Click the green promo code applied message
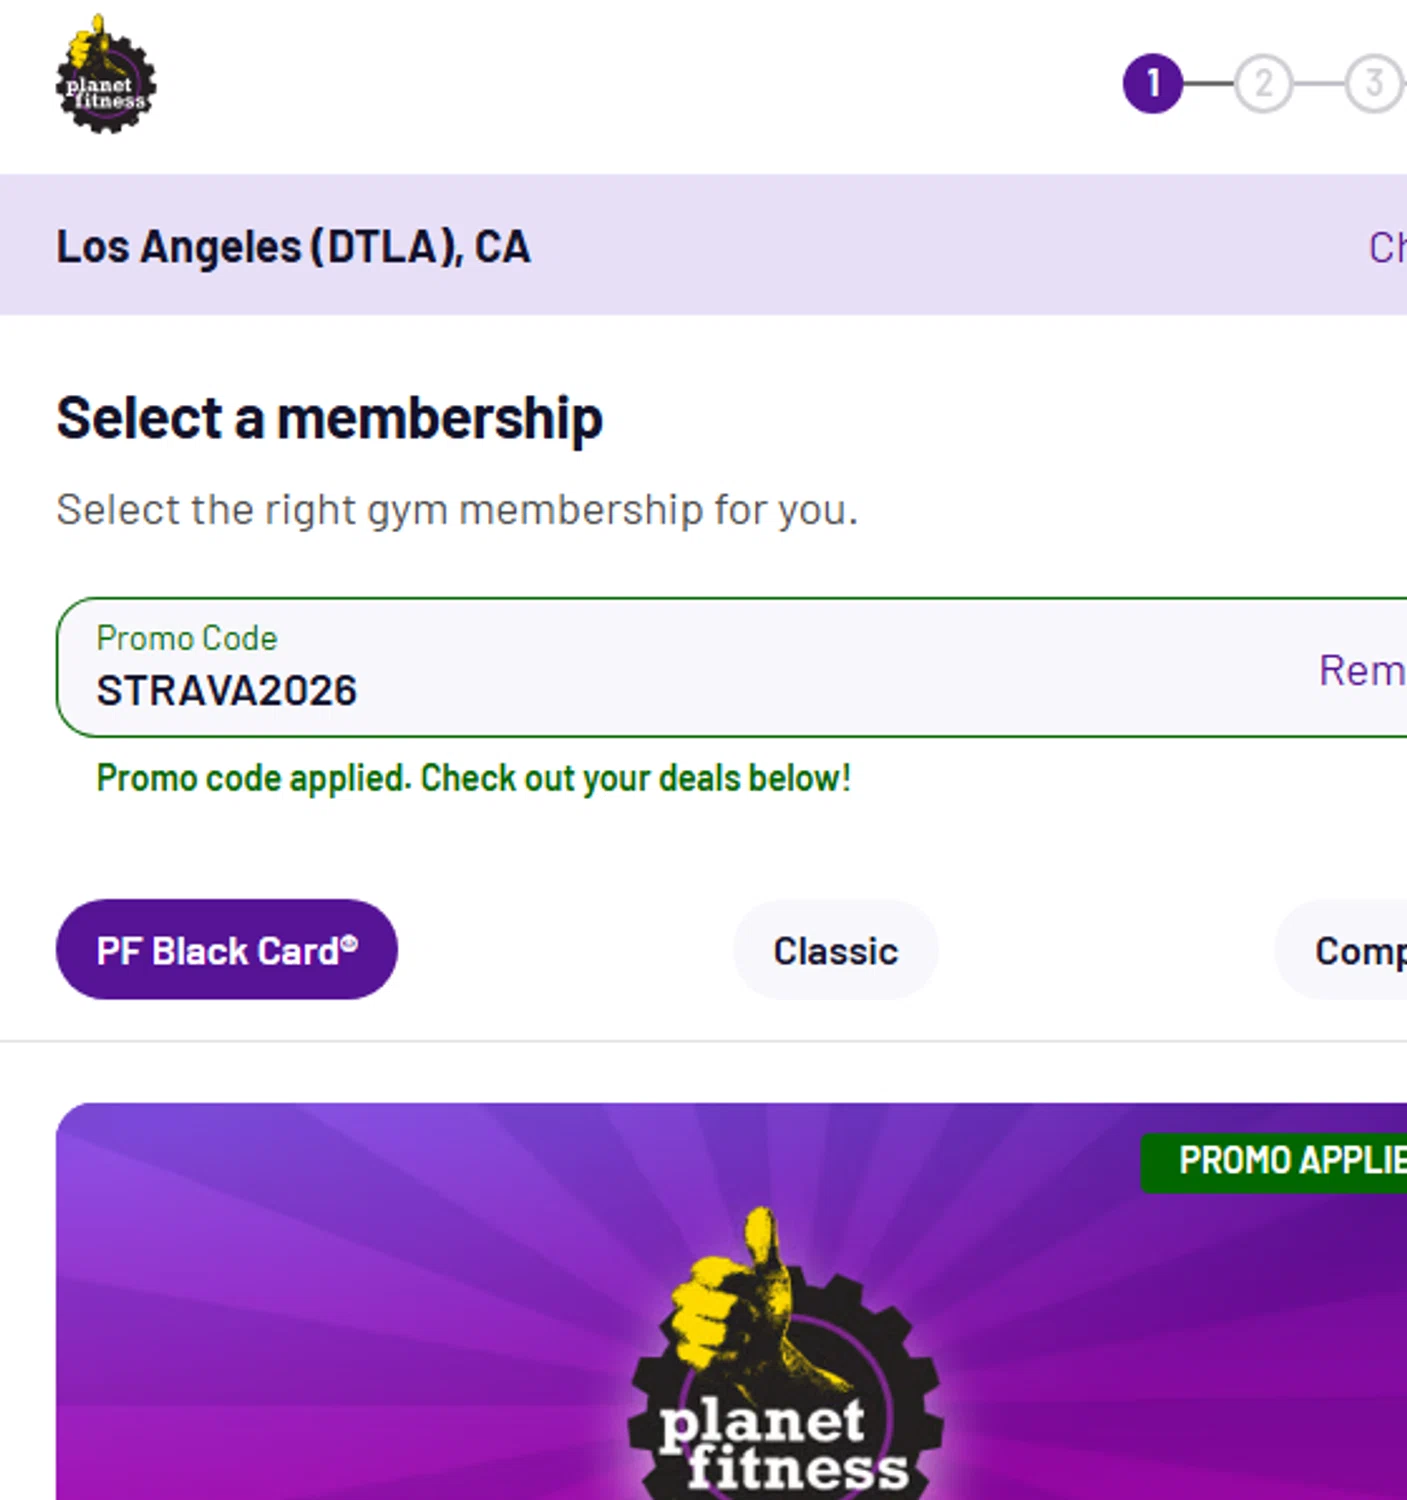The height and width of the screenshot is (1500, 1407). click(x=473, y=778)
